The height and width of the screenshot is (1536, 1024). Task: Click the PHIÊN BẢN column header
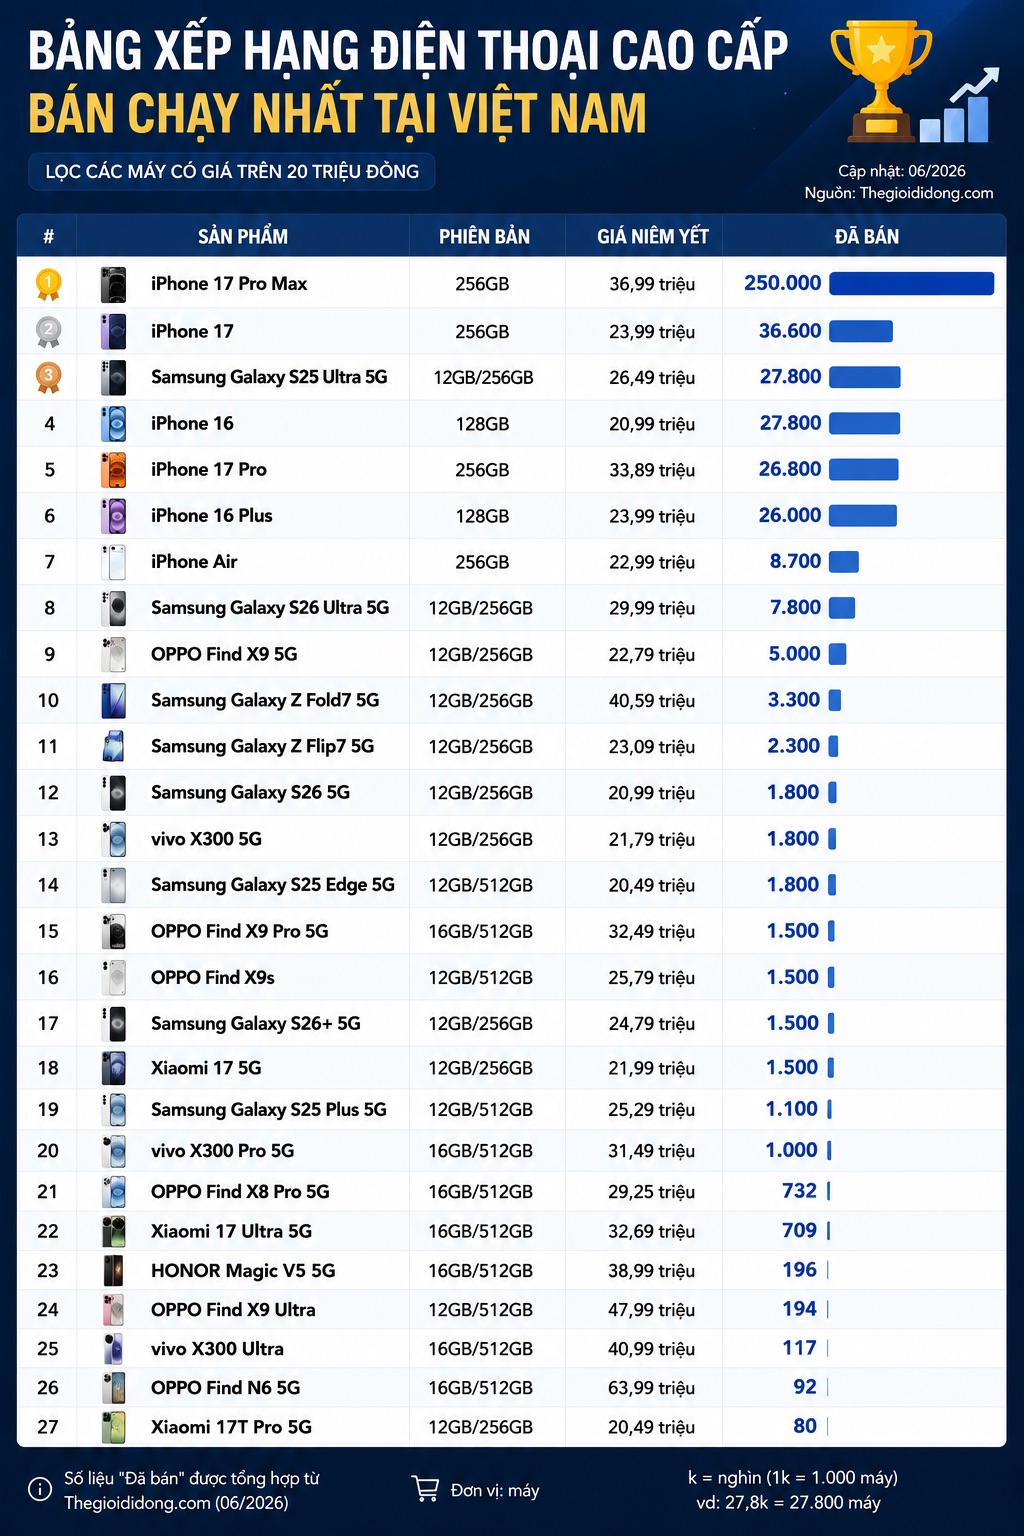pyautogui.click(x=484, y=237)
